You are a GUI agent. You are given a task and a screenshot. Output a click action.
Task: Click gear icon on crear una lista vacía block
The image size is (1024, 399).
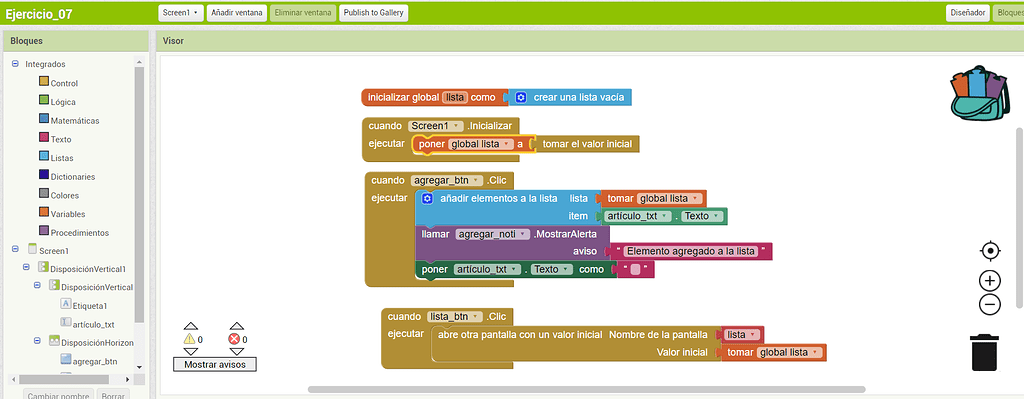pos(520,97)
